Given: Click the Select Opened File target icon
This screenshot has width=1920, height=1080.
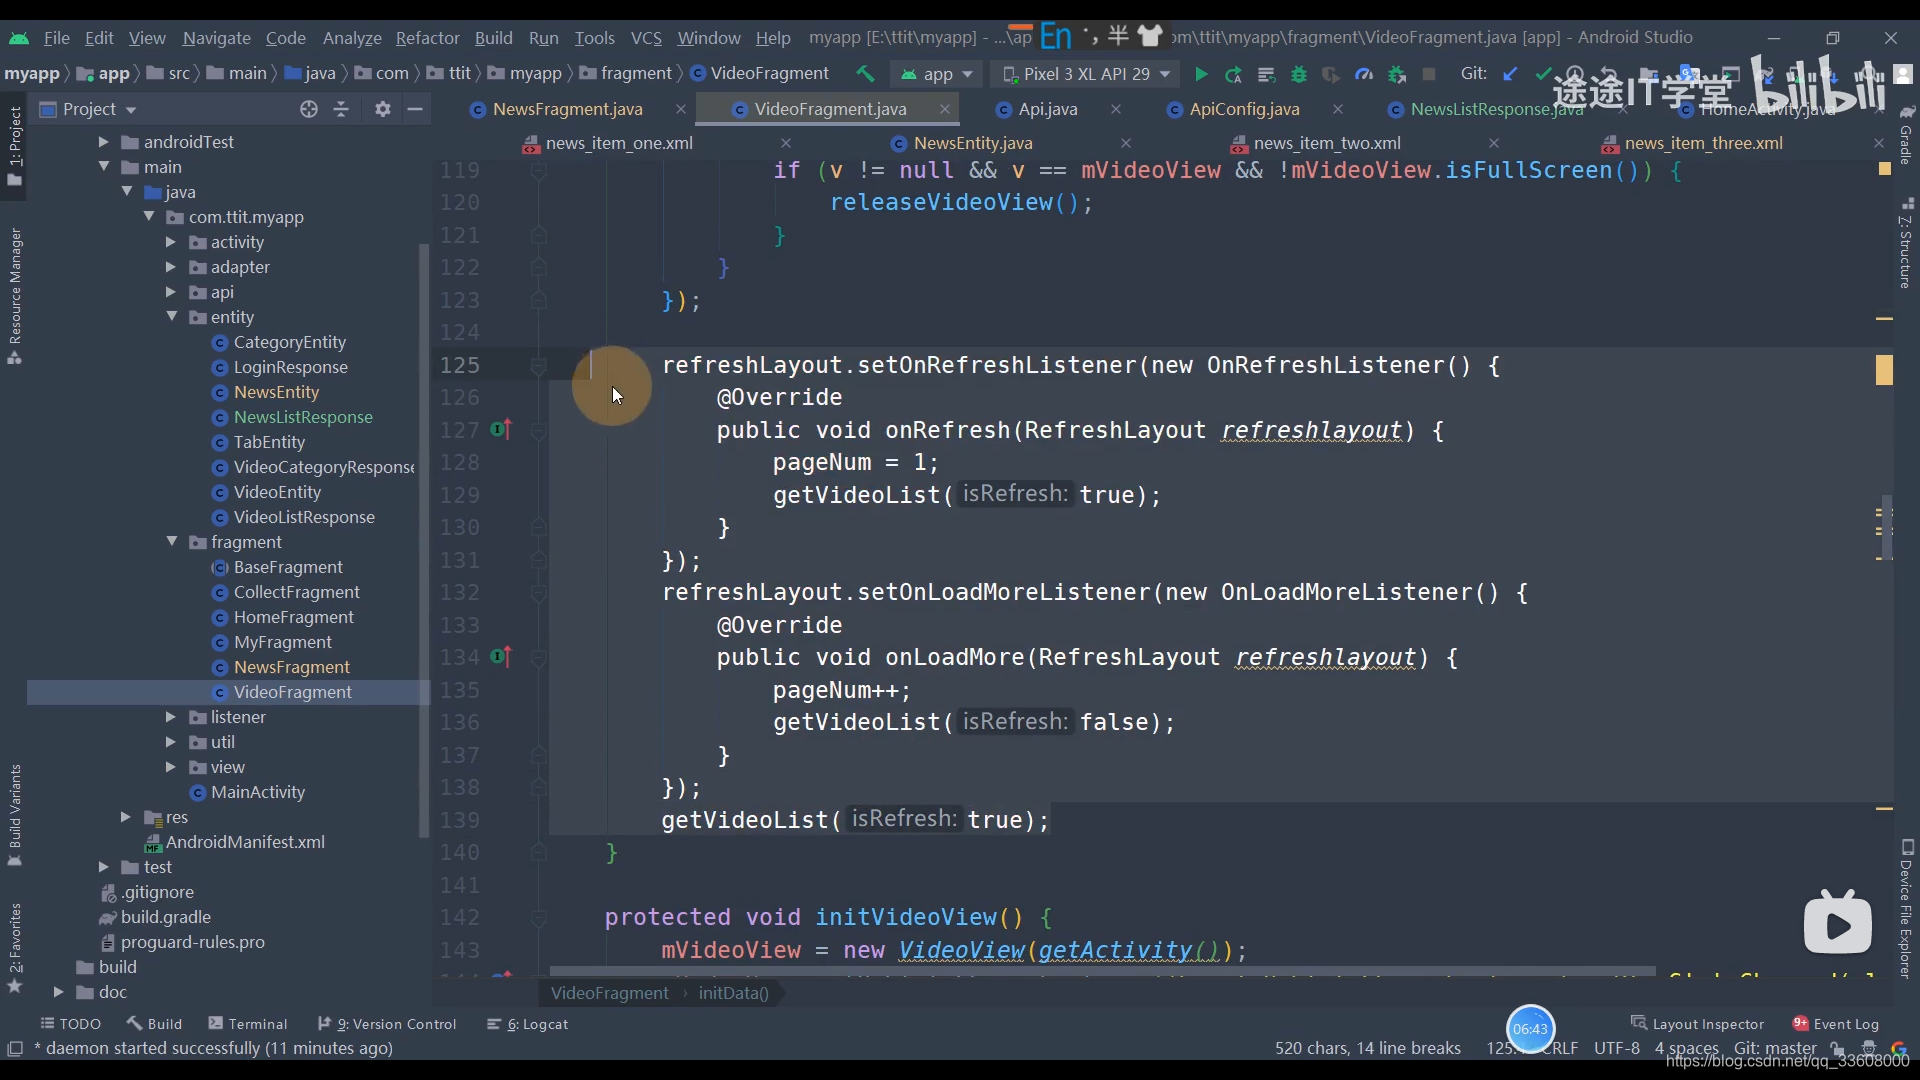Looking at the screenshot, I should tap(309, 109).
